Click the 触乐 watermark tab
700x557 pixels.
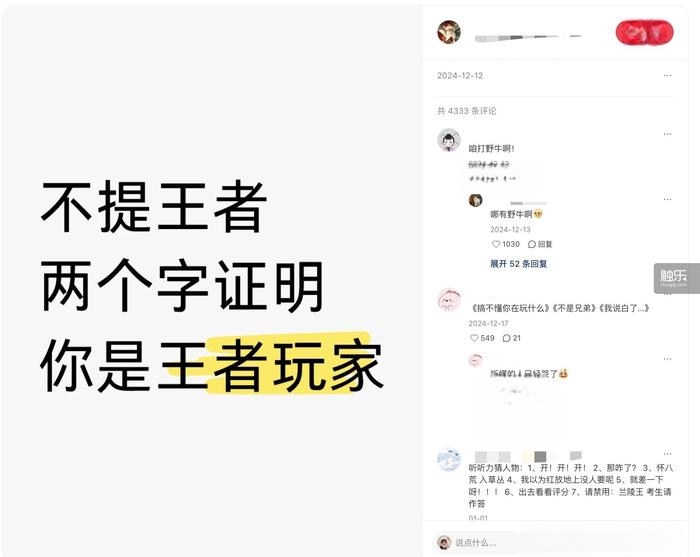[x=676, y=278]
